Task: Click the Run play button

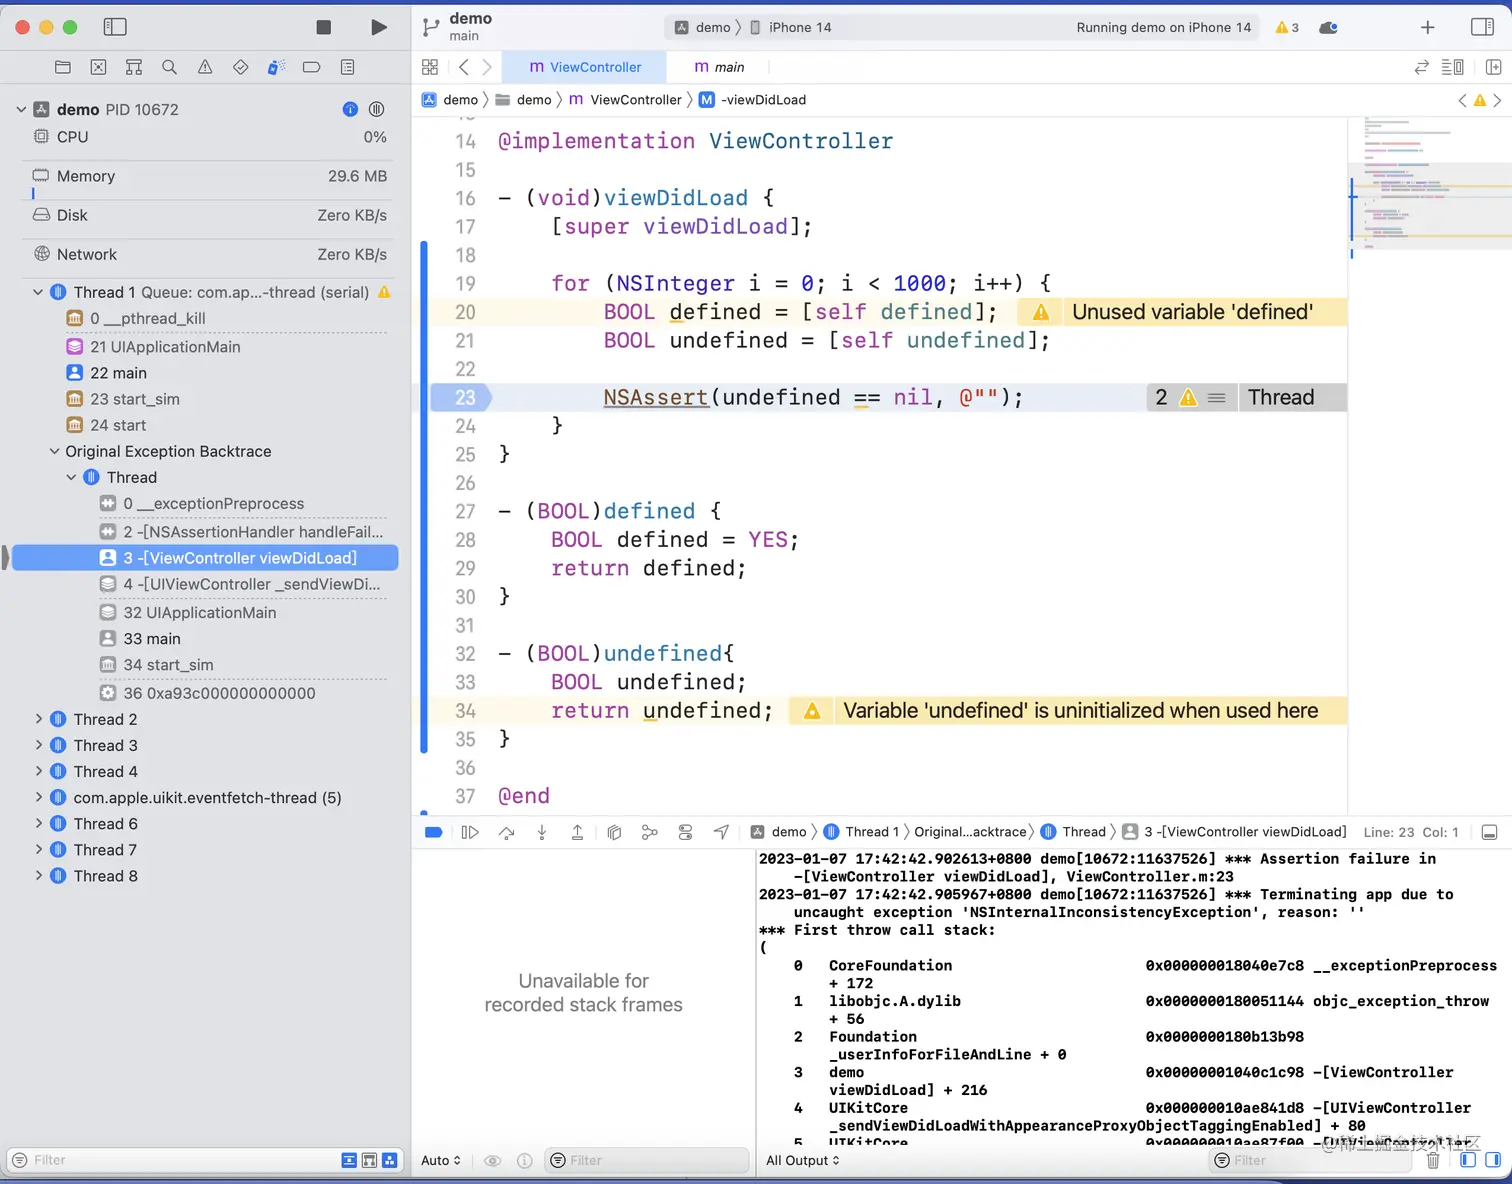Action: tap(378, 27)
